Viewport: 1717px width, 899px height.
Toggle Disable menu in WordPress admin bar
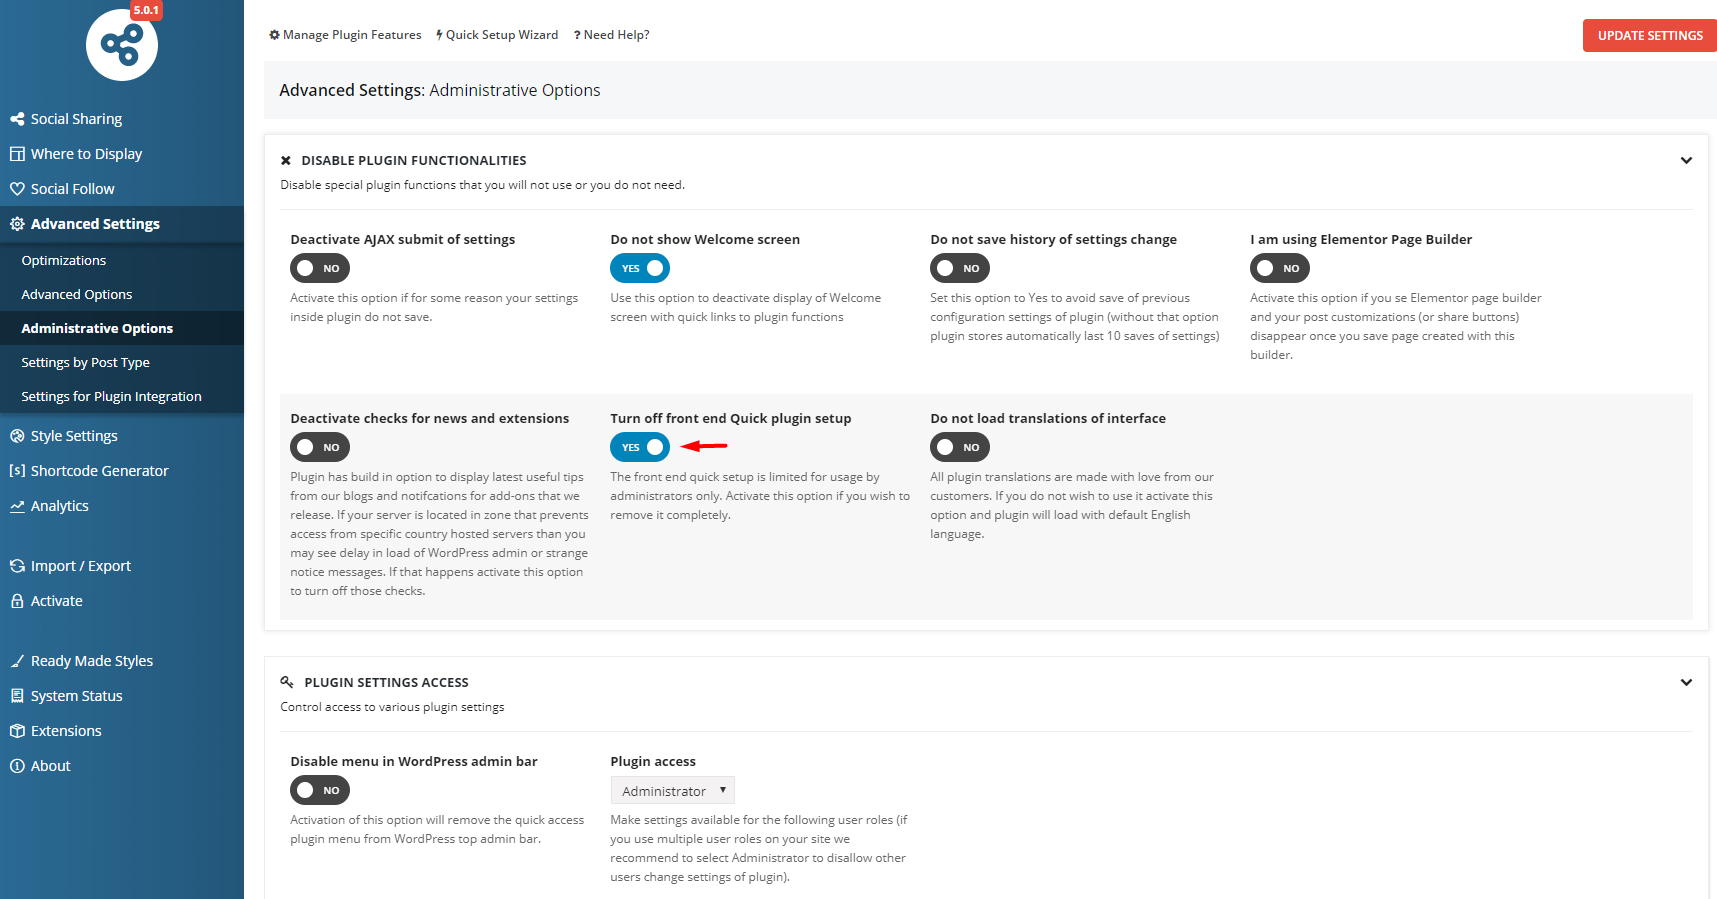(x=320, y=790)
